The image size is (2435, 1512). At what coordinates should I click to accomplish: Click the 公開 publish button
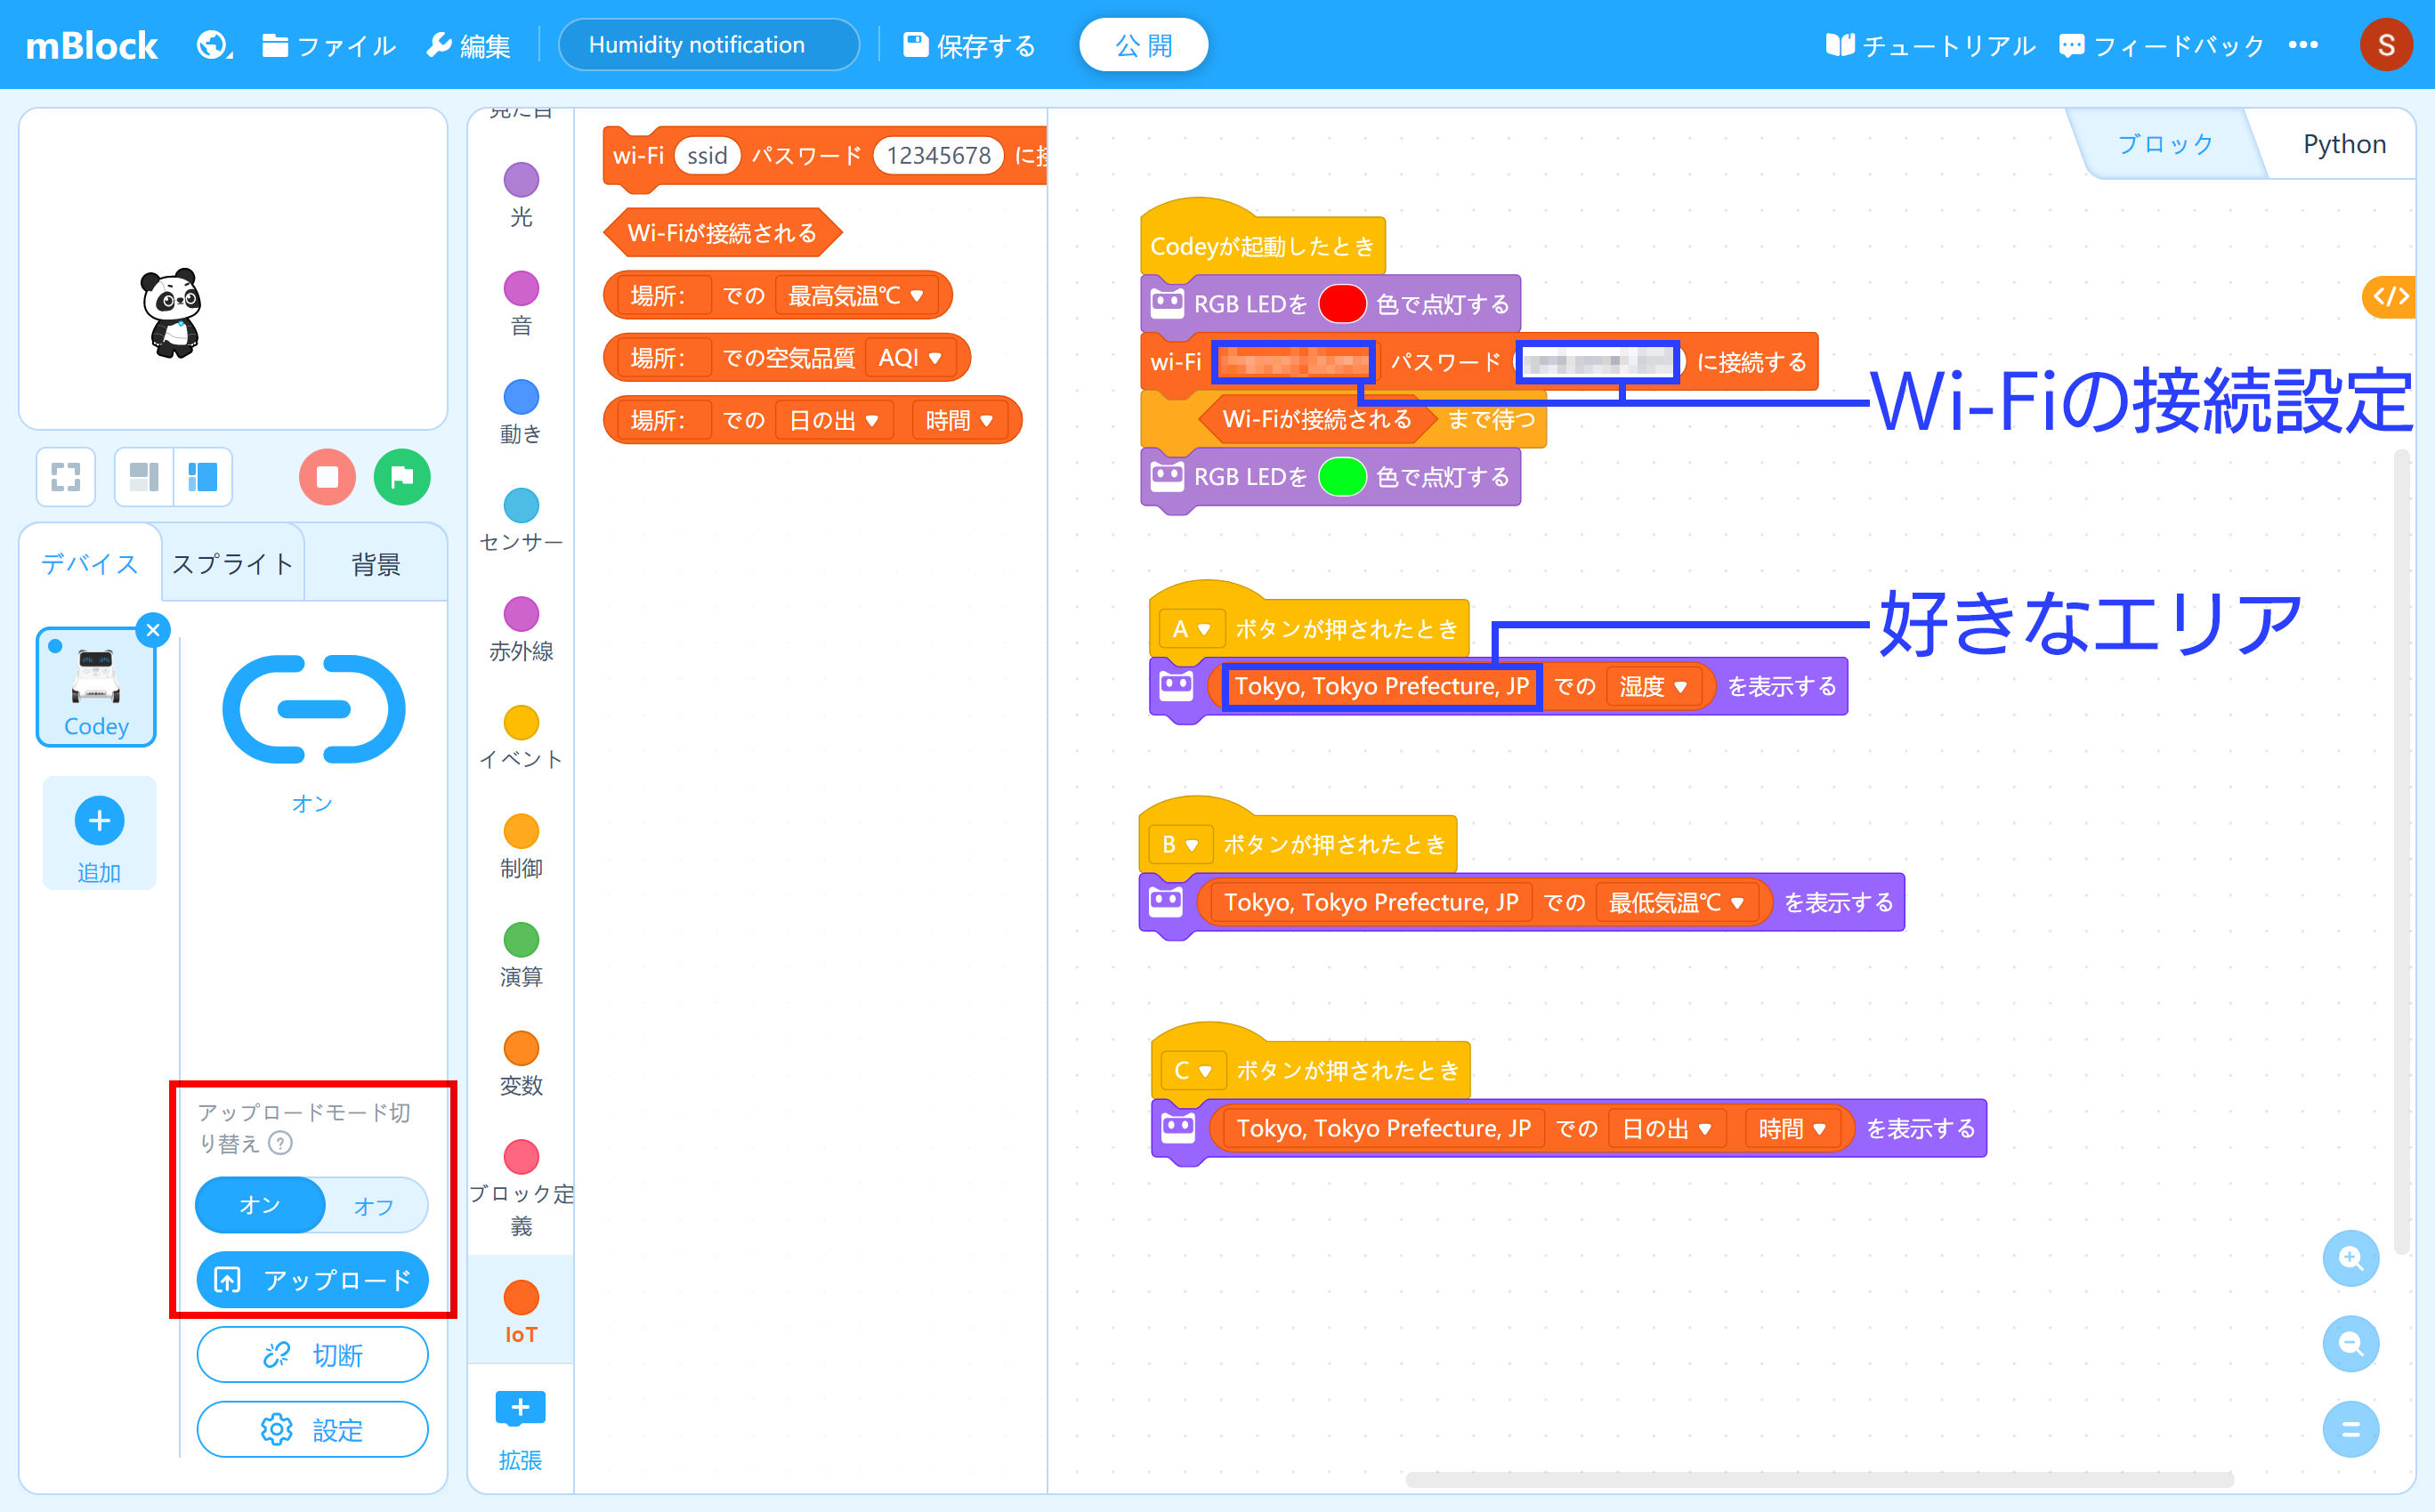1143,44
